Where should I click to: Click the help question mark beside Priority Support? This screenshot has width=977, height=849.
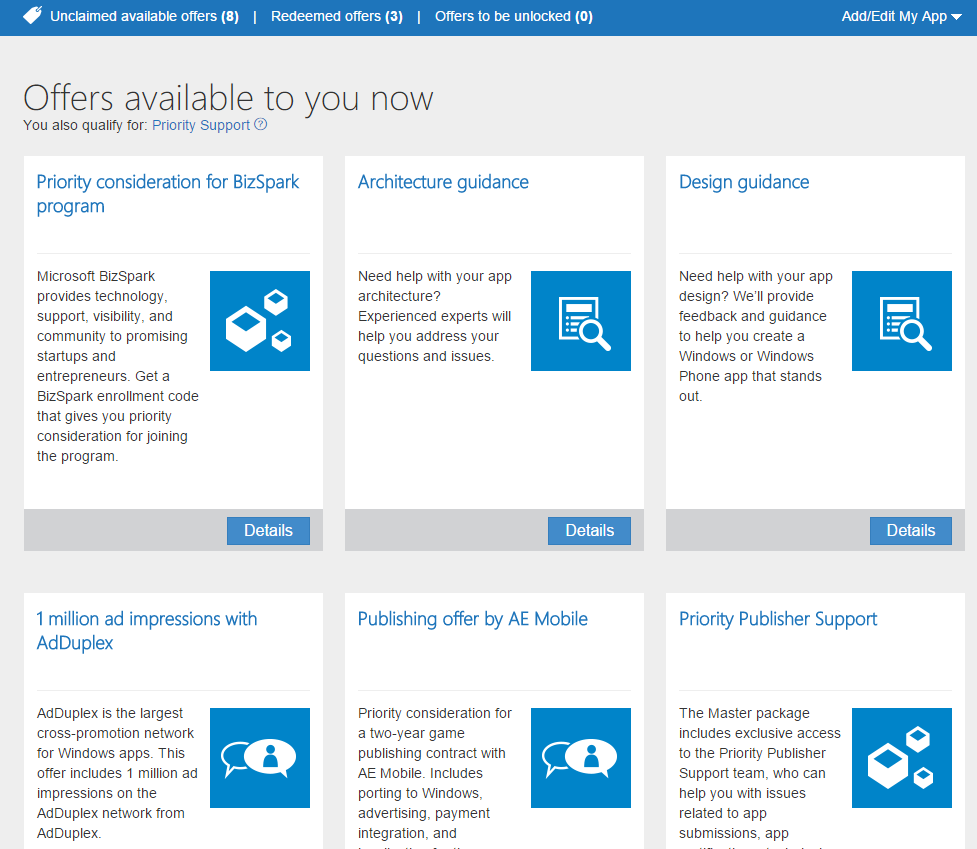click(x=260, y=125)
